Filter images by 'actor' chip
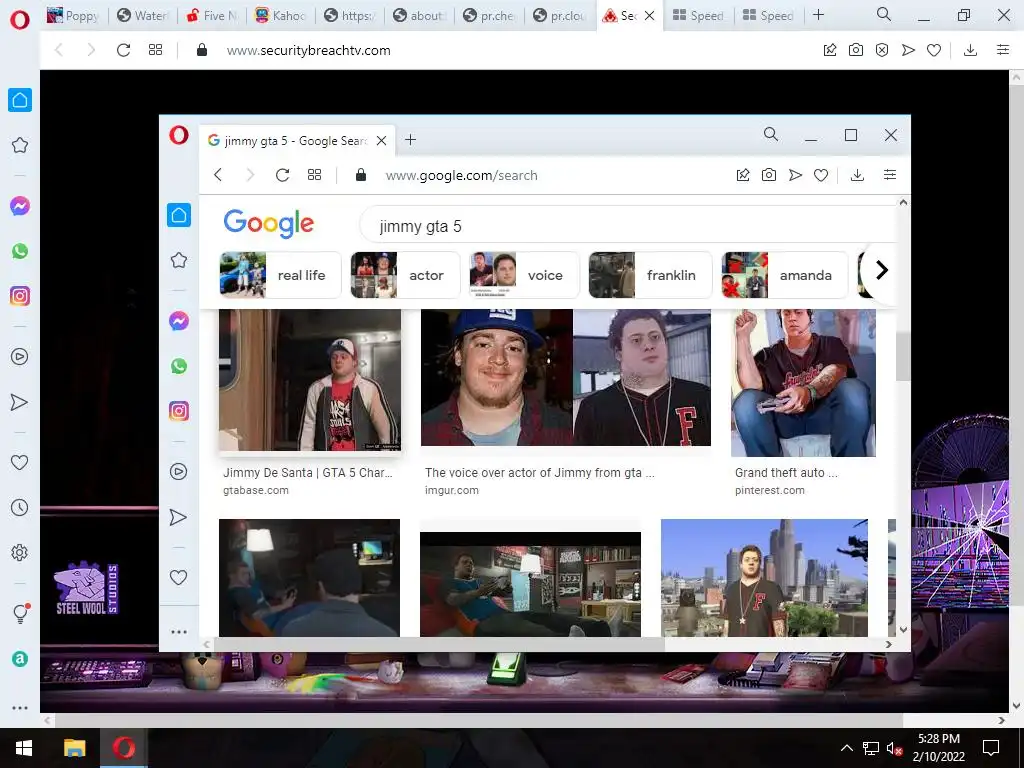The width and height of the screenshot is (1024, 768). pos(406,275)
